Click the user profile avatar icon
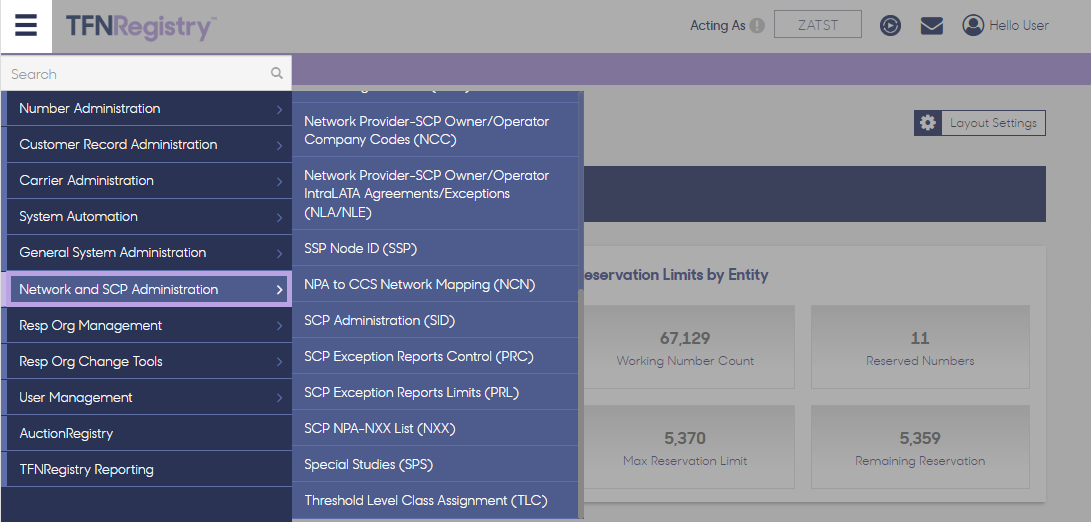The width and height of the screenshot is (1091, 522). [973, 26]
